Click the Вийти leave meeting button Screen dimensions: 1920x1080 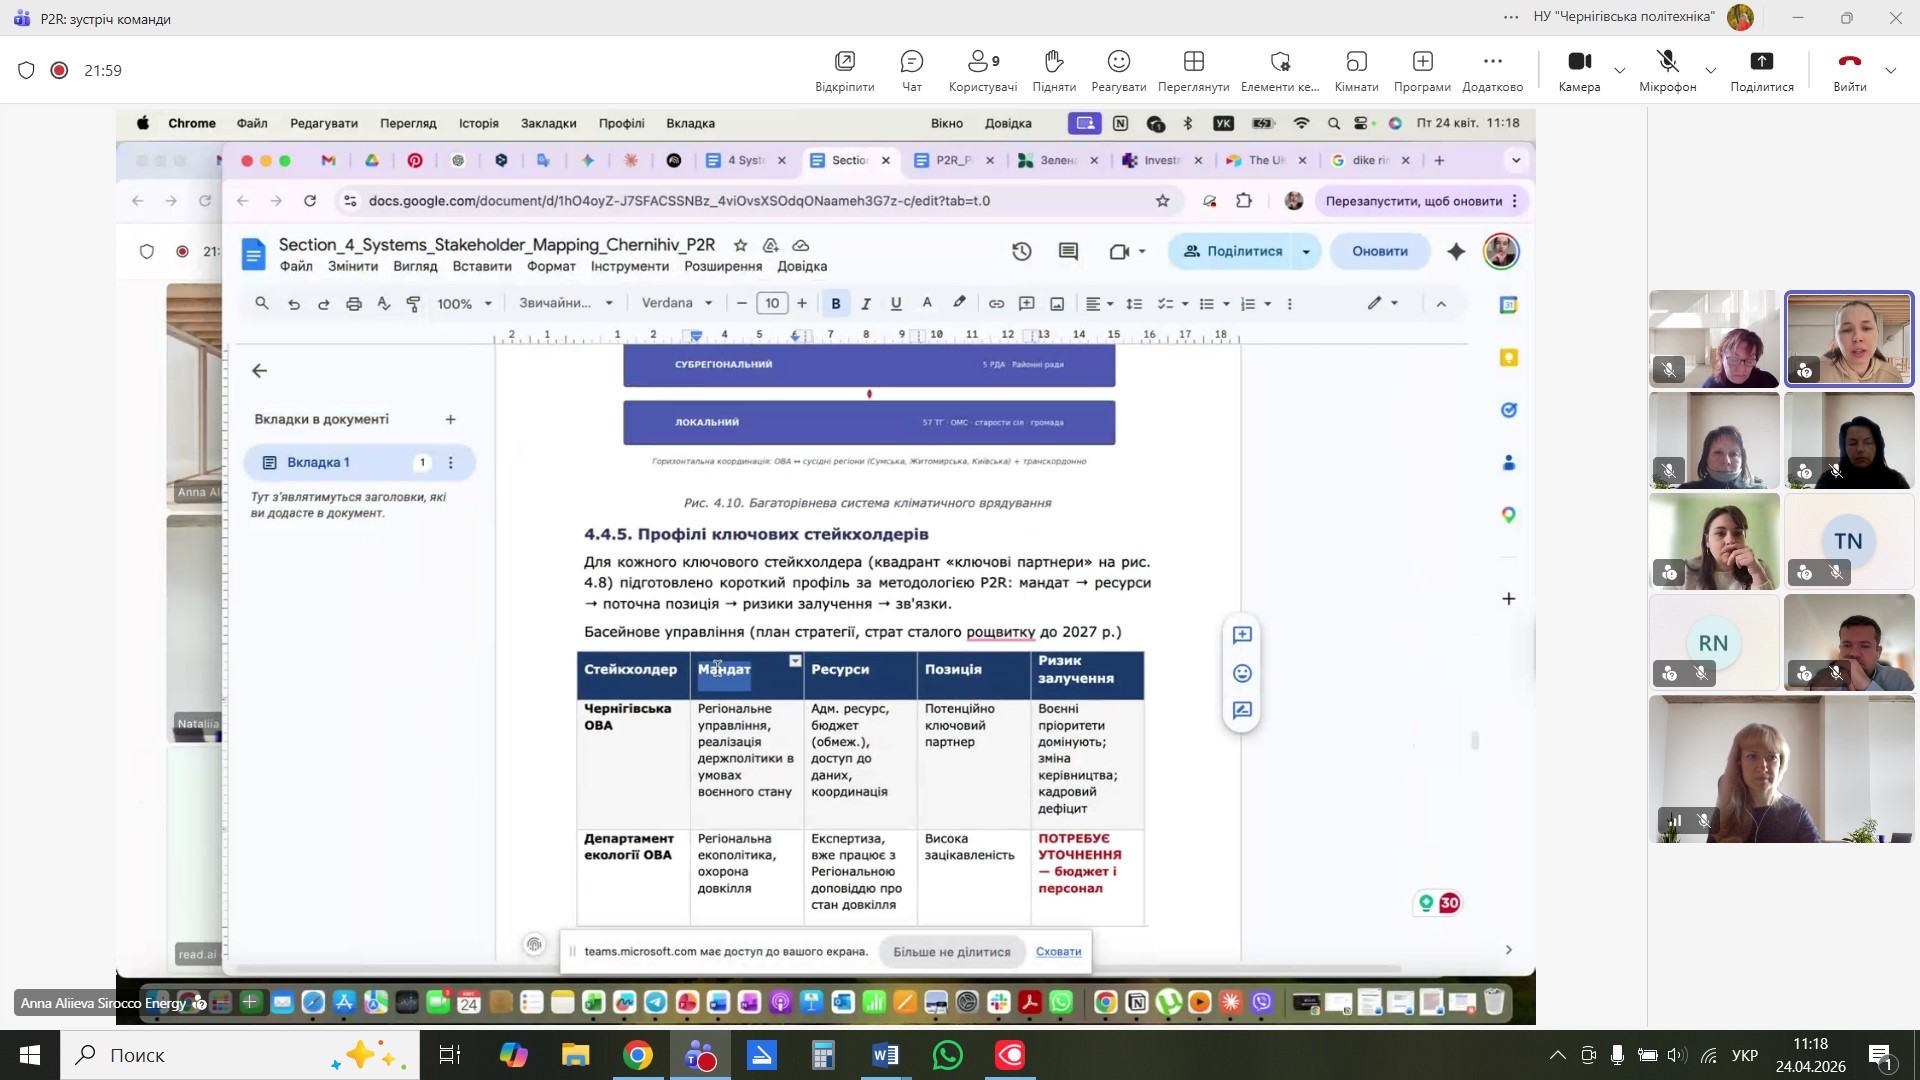pos(1849,62)
